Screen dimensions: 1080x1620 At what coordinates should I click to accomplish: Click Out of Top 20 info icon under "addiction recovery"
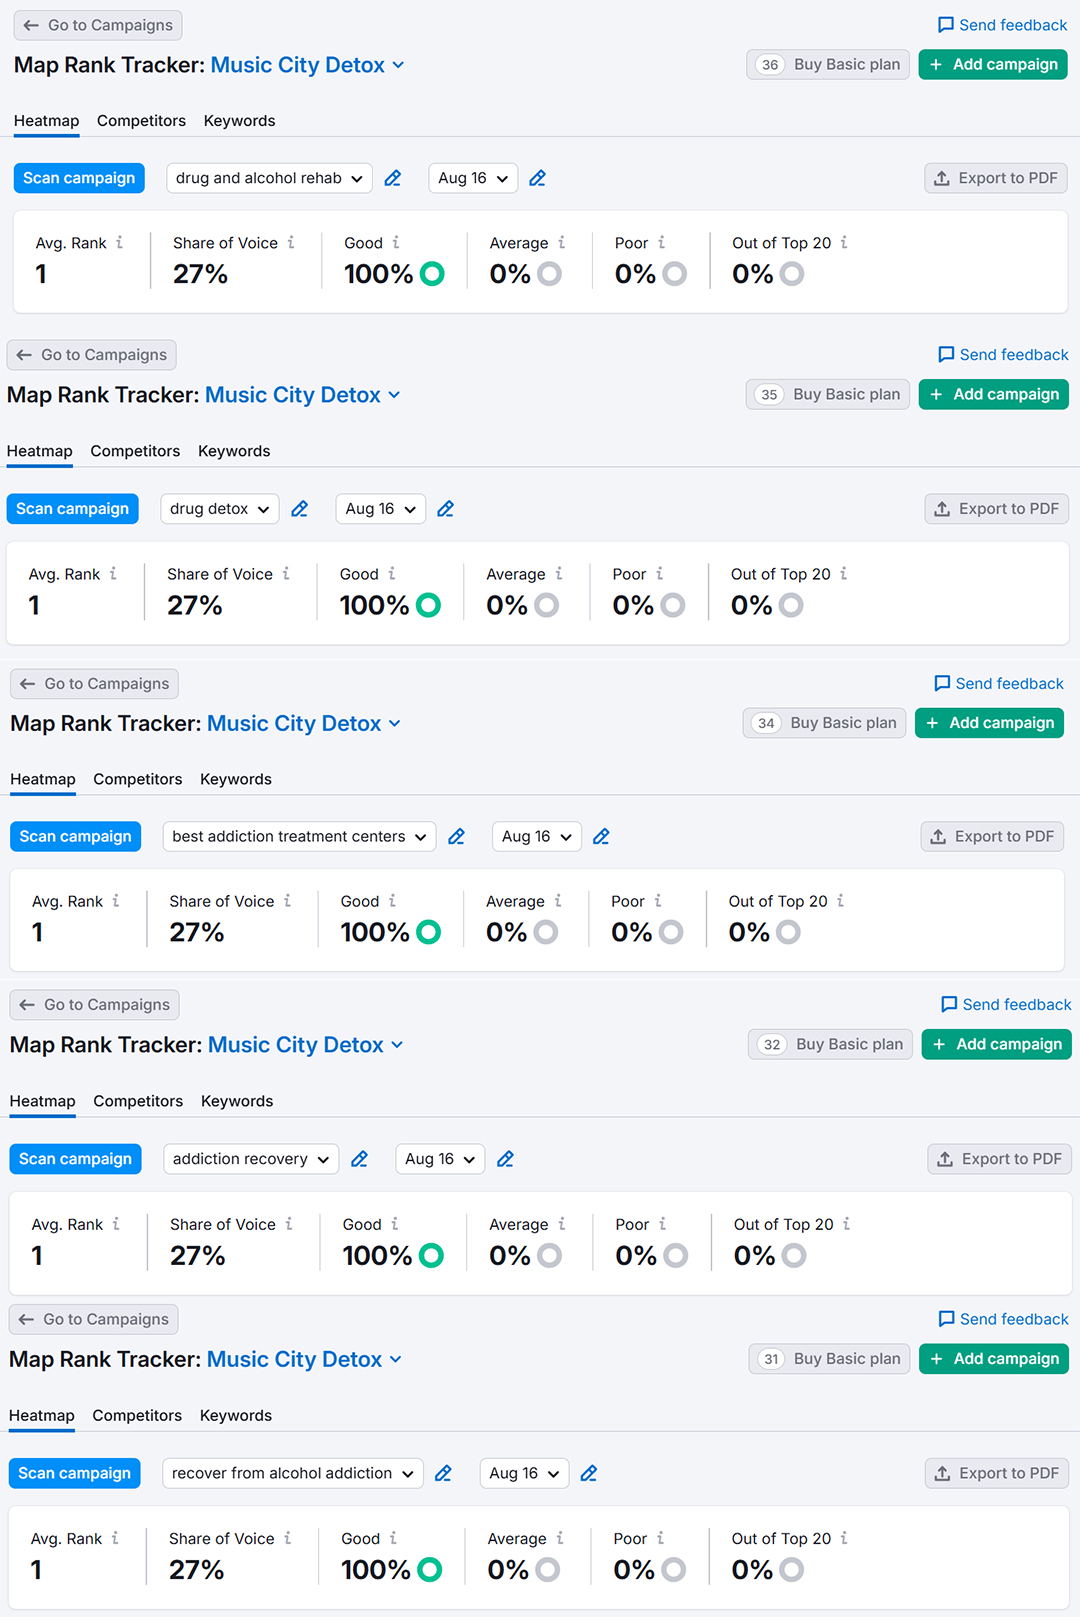point(846,1224)
